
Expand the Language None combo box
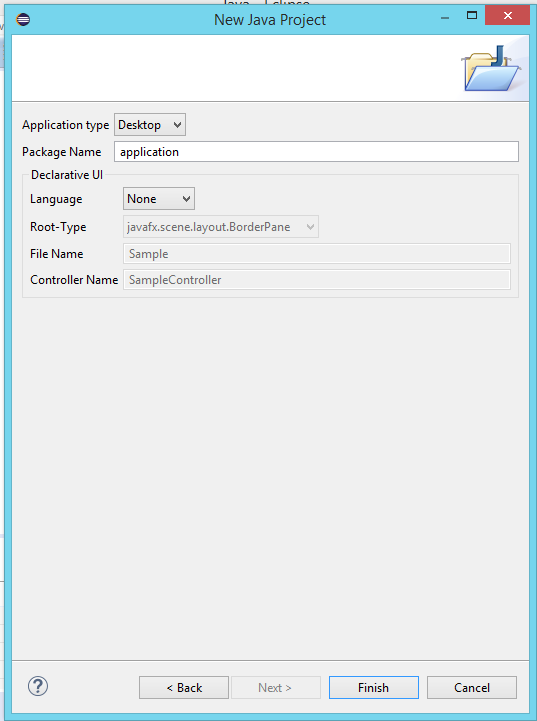[x=159, y=199]
